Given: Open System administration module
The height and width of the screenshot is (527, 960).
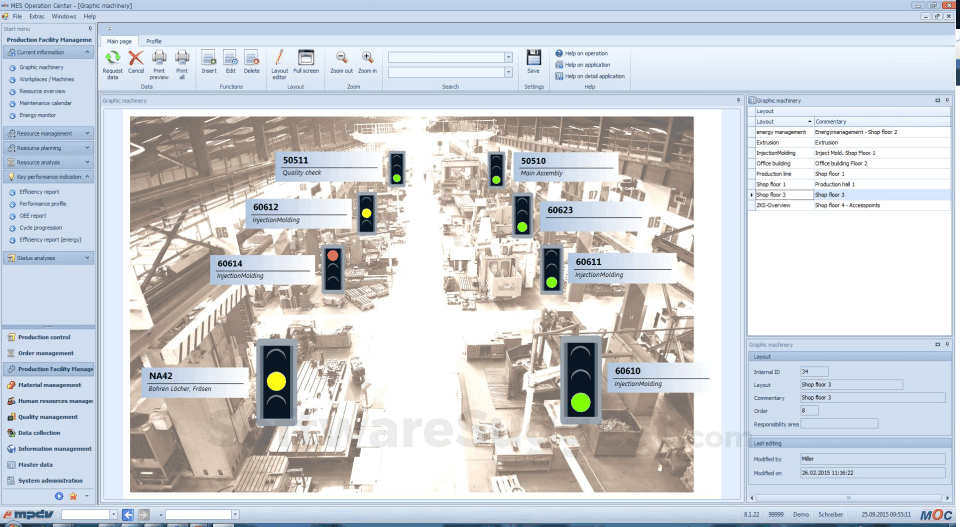Looking at the screenshot, I should [50, 480].
